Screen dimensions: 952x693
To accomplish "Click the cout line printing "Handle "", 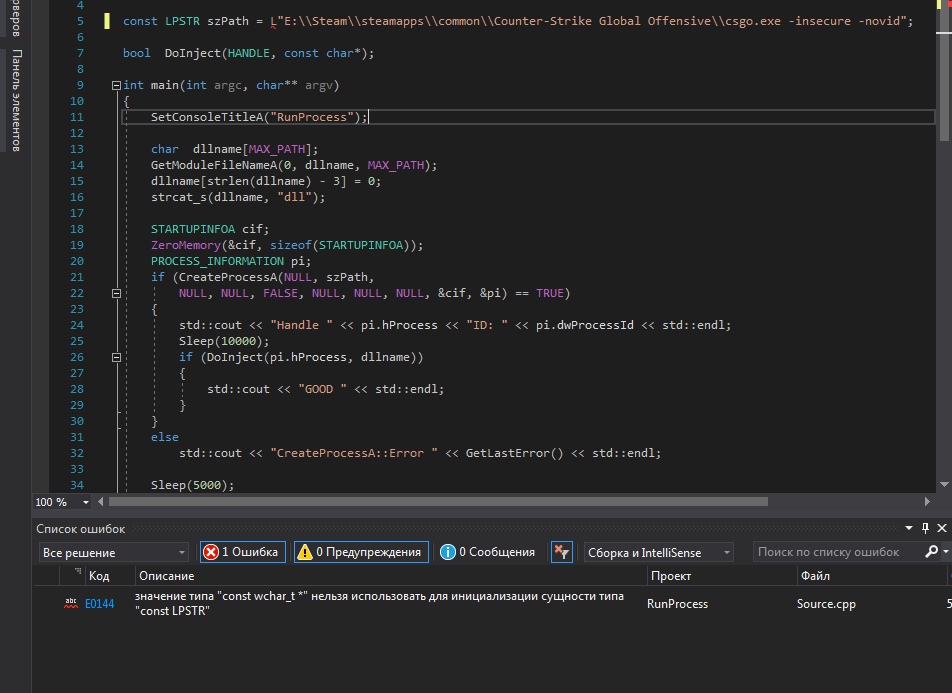I will pos(455,326).
